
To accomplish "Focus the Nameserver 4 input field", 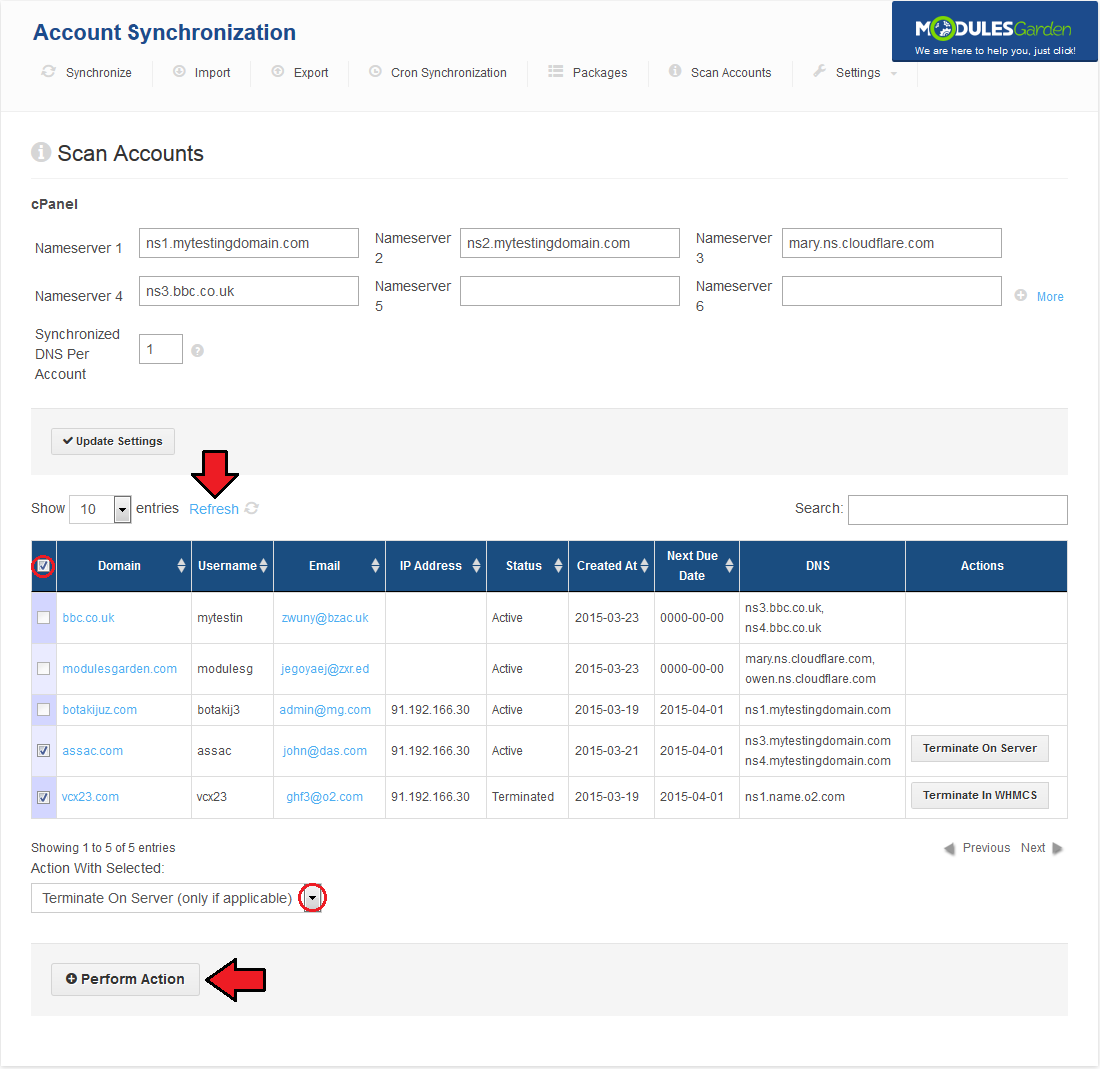I will click(249, 291).
